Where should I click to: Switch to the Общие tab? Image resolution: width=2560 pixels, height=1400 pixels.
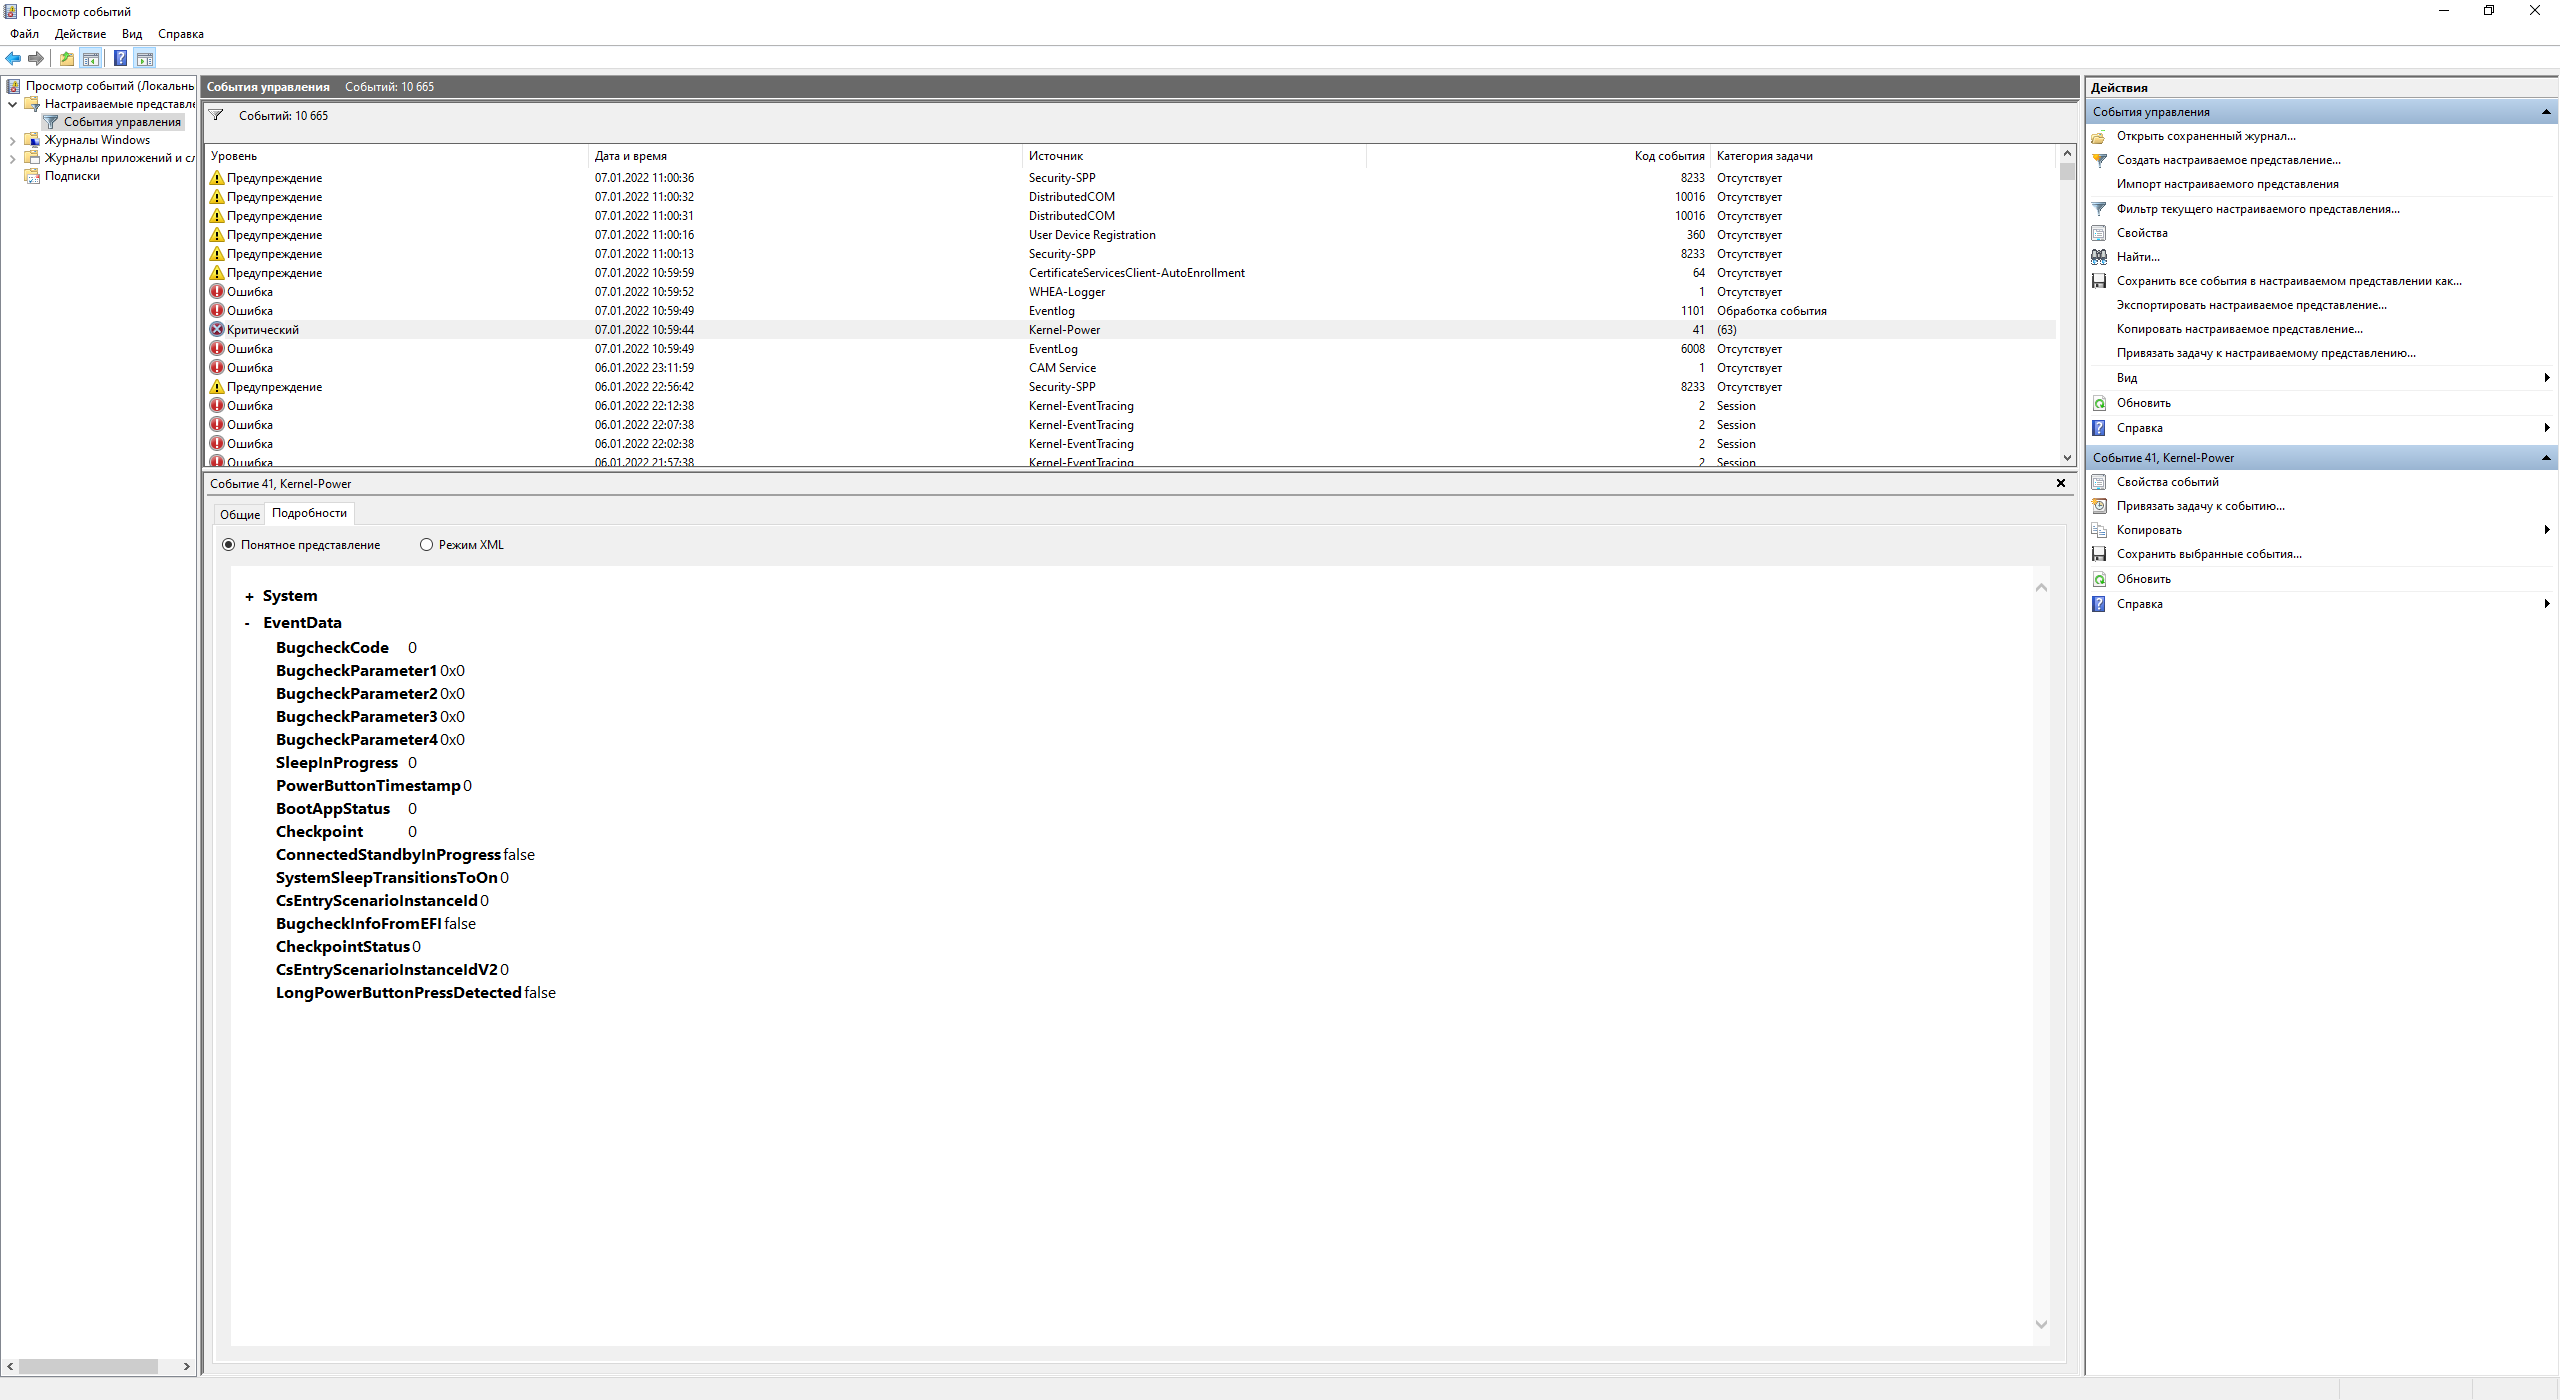(240, 514)
